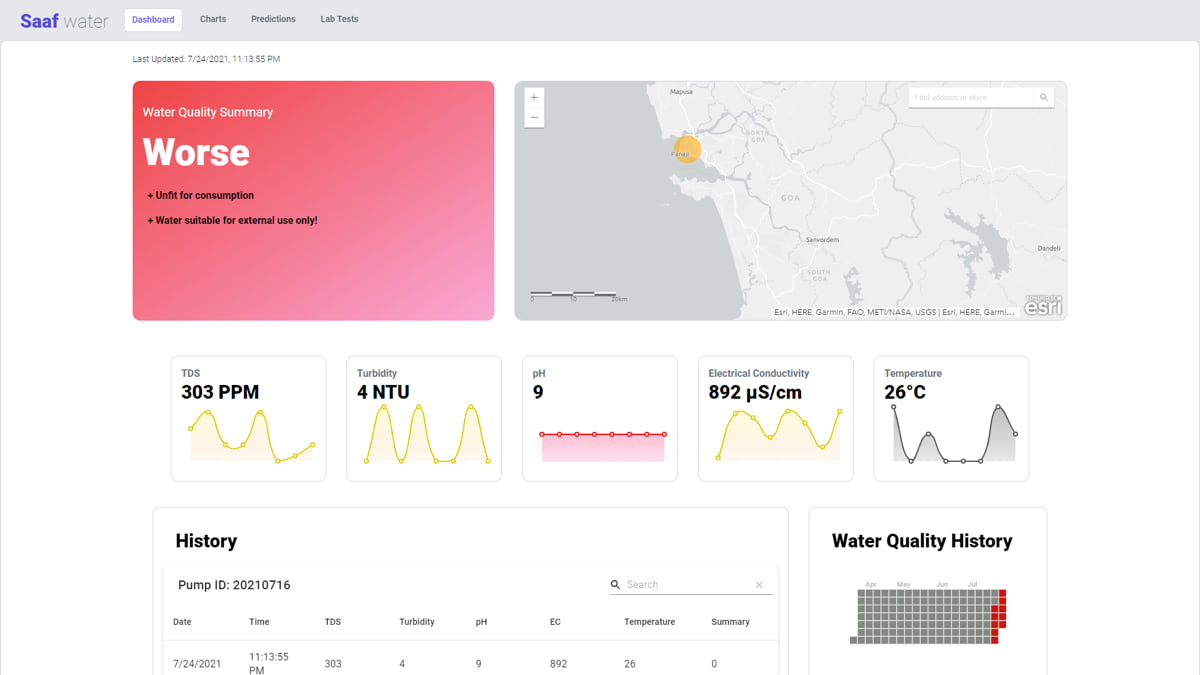1200x675 pixels.
Task: Focus the Find address or place field
Action: pyautogui.click(x=971, y=98)
